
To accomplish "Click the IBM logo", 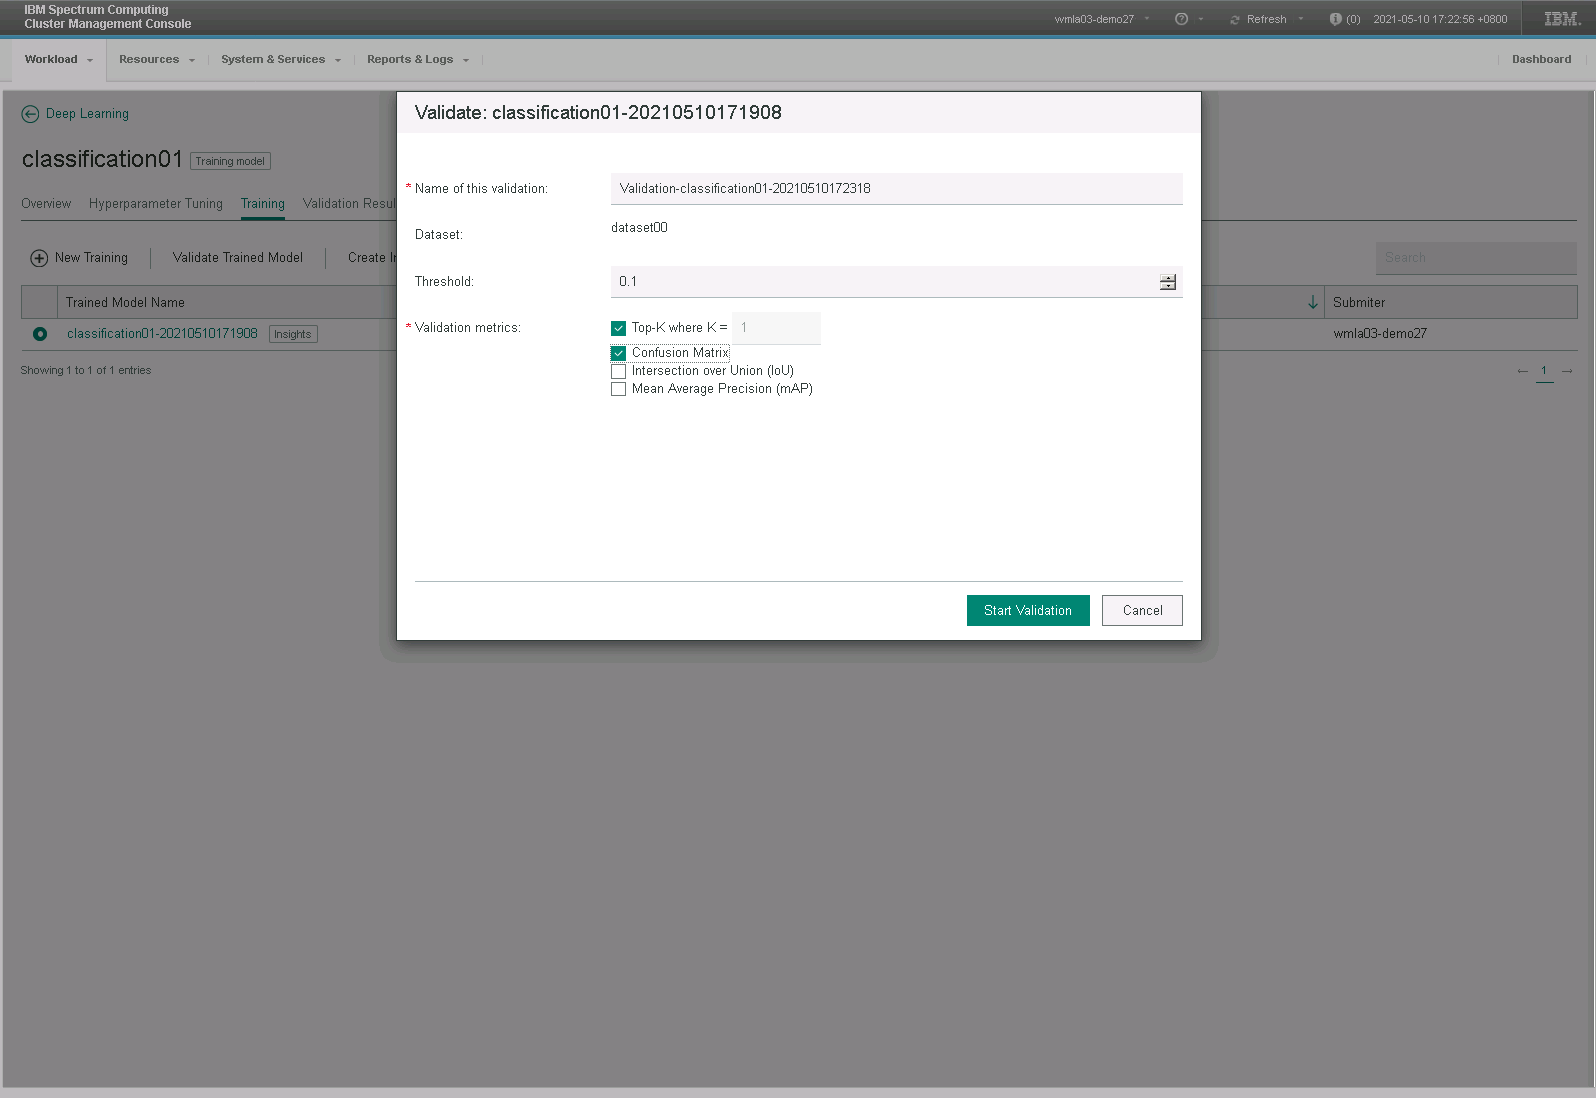I will point(1562,19).
